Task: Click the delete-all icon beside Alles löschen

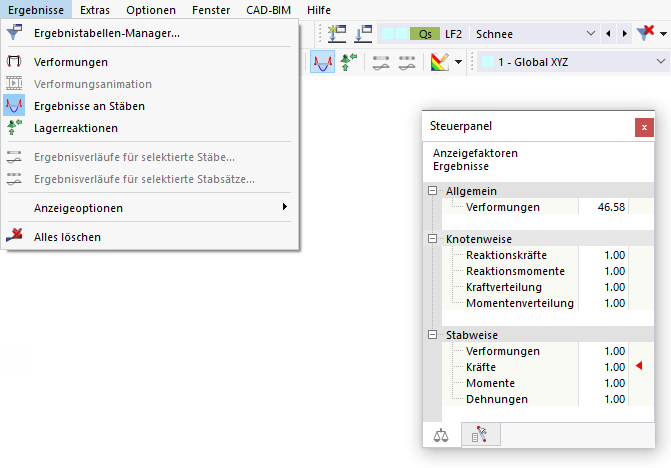Action: (14, 236)
